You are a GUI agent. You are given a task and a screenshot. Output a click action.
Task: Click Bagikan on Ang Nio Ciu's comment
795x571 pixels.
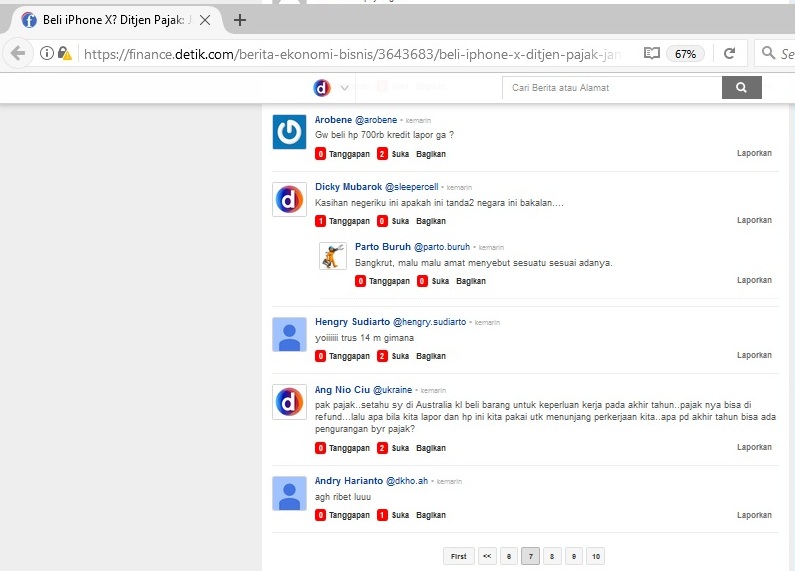pos(431,448)
